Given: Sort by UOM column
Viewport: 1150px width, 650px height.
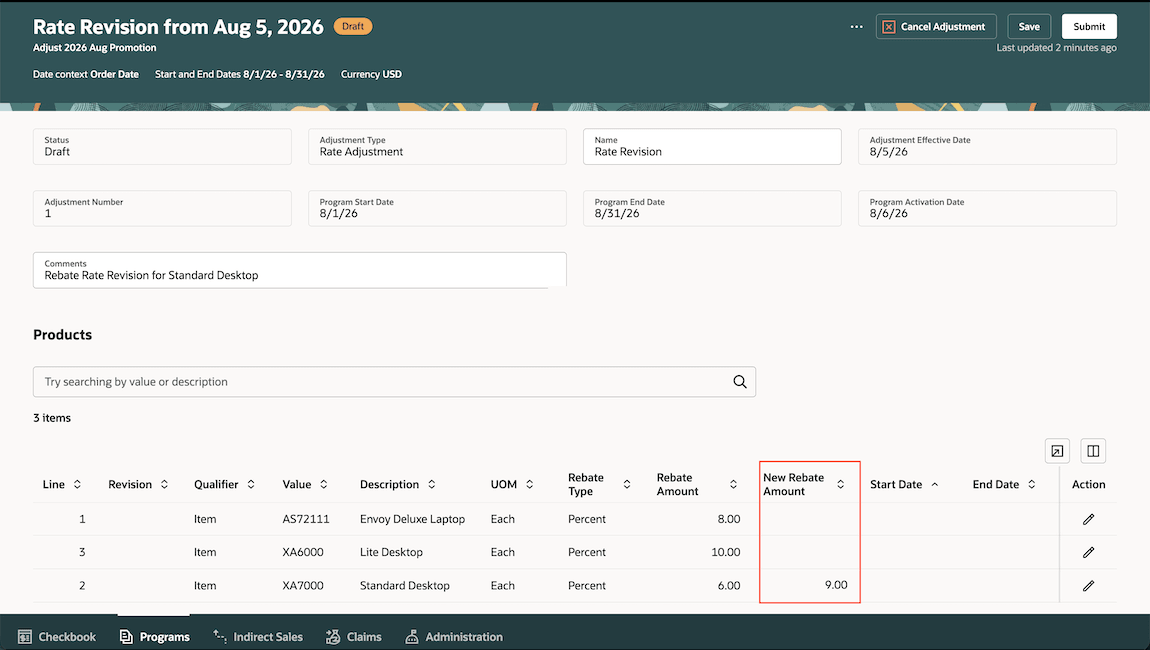Looking at the screenshot, I should coord(530,484).
